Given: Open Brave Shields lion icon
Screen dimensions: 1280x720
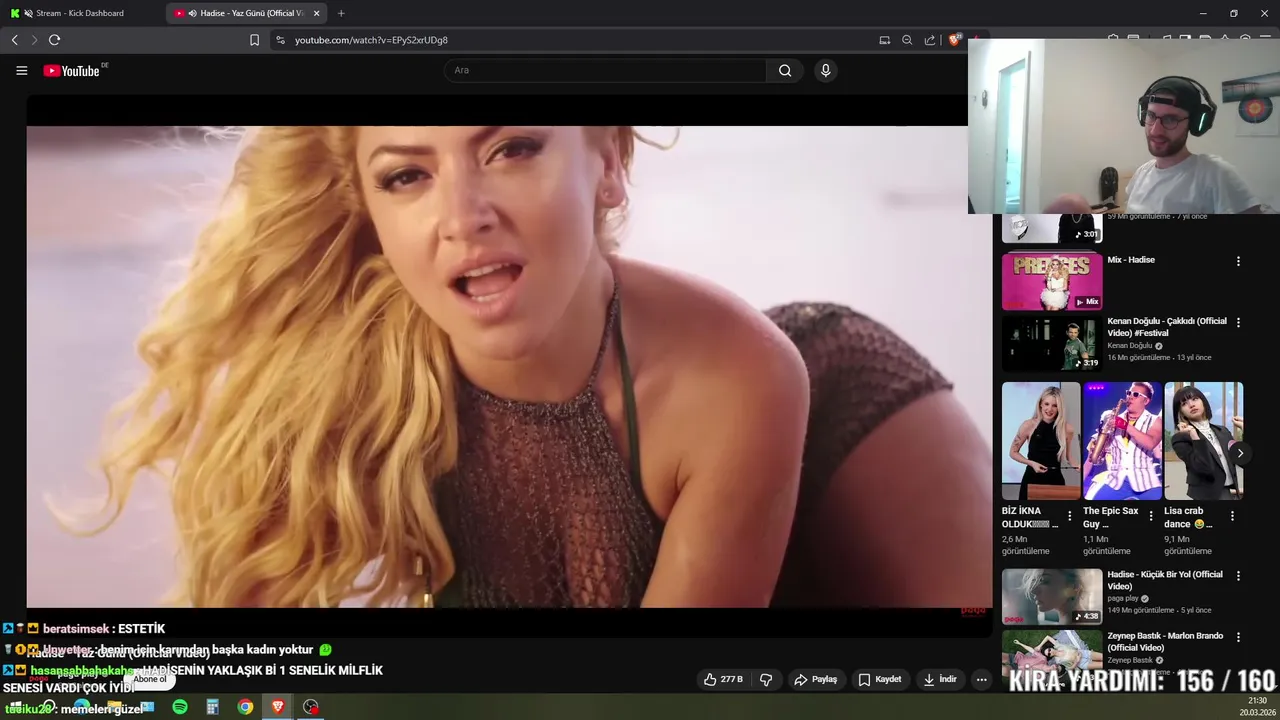Looking at the screenshot, I should pyautogui.click(x=955, y=40).
